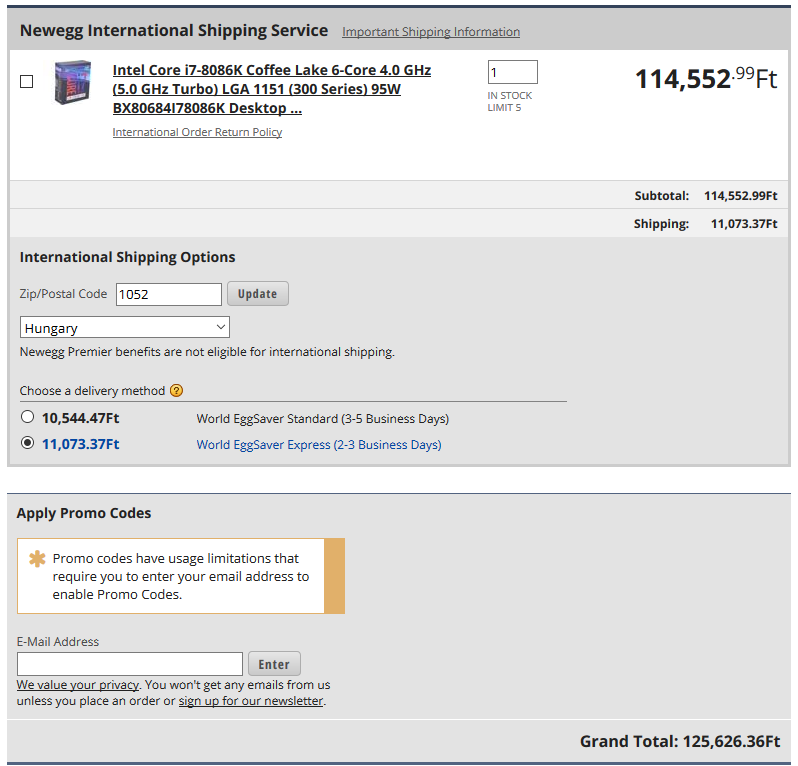
Task: Click the Newegg Premier benefits notice text
Action: tap(207, 352)
